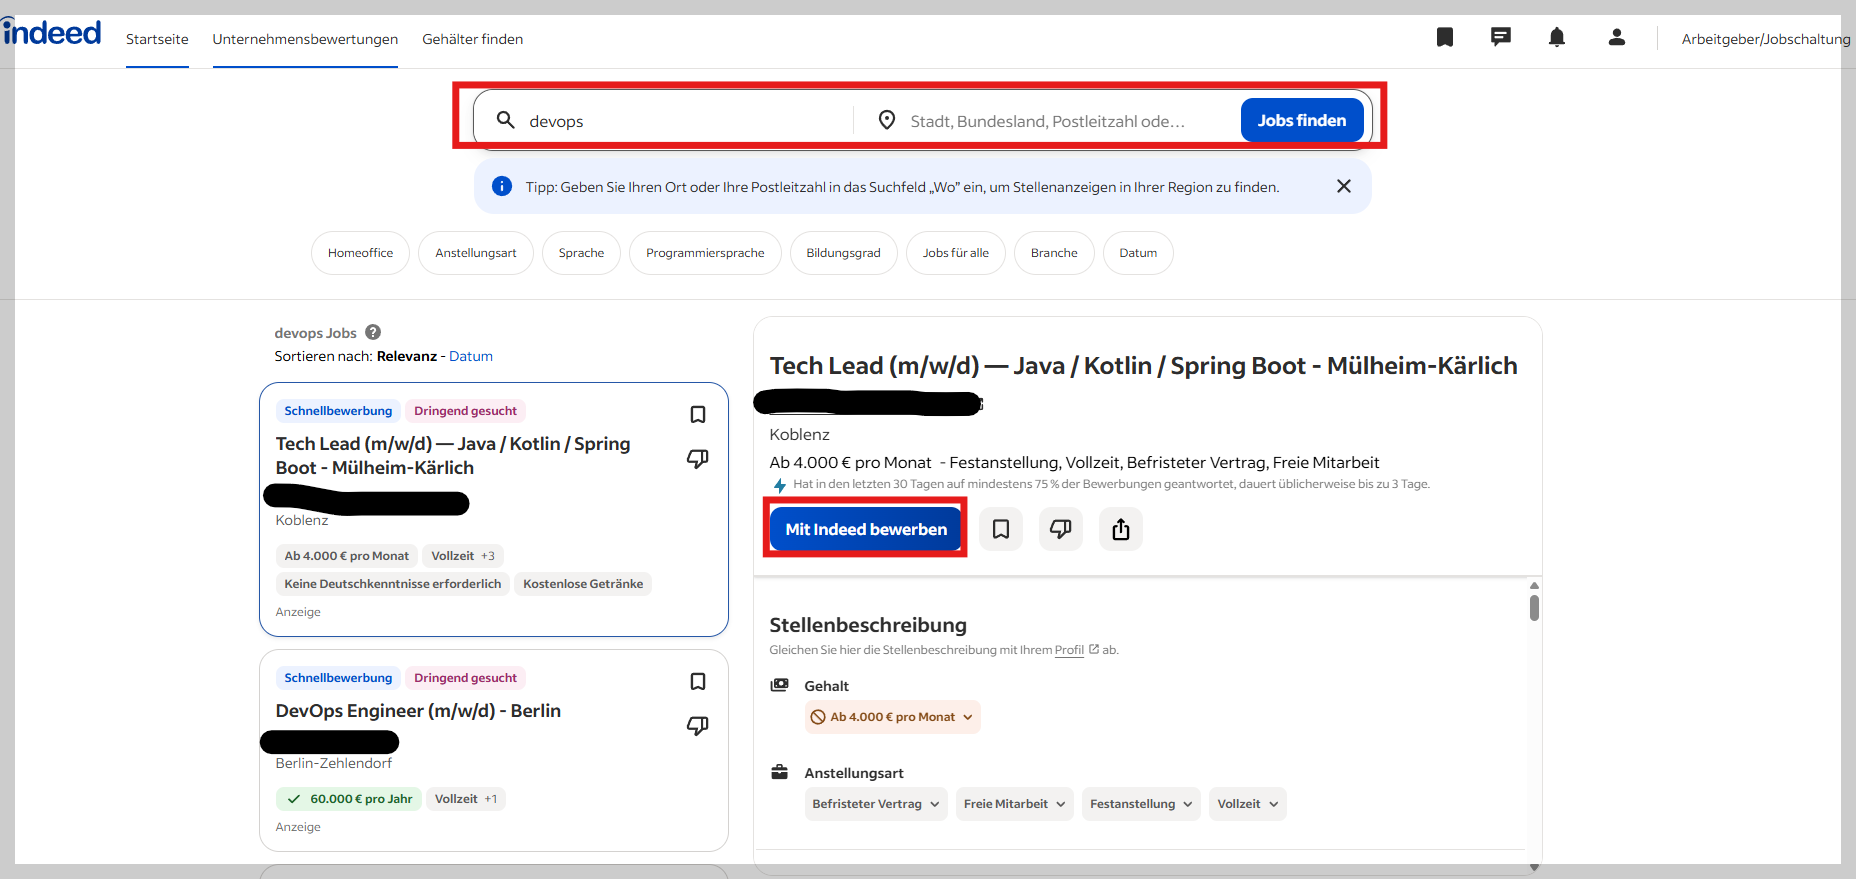Screen dimensions: 1856x879
Task: Click the scroll up arrow of job description
Action: [x=1534, y=585]
